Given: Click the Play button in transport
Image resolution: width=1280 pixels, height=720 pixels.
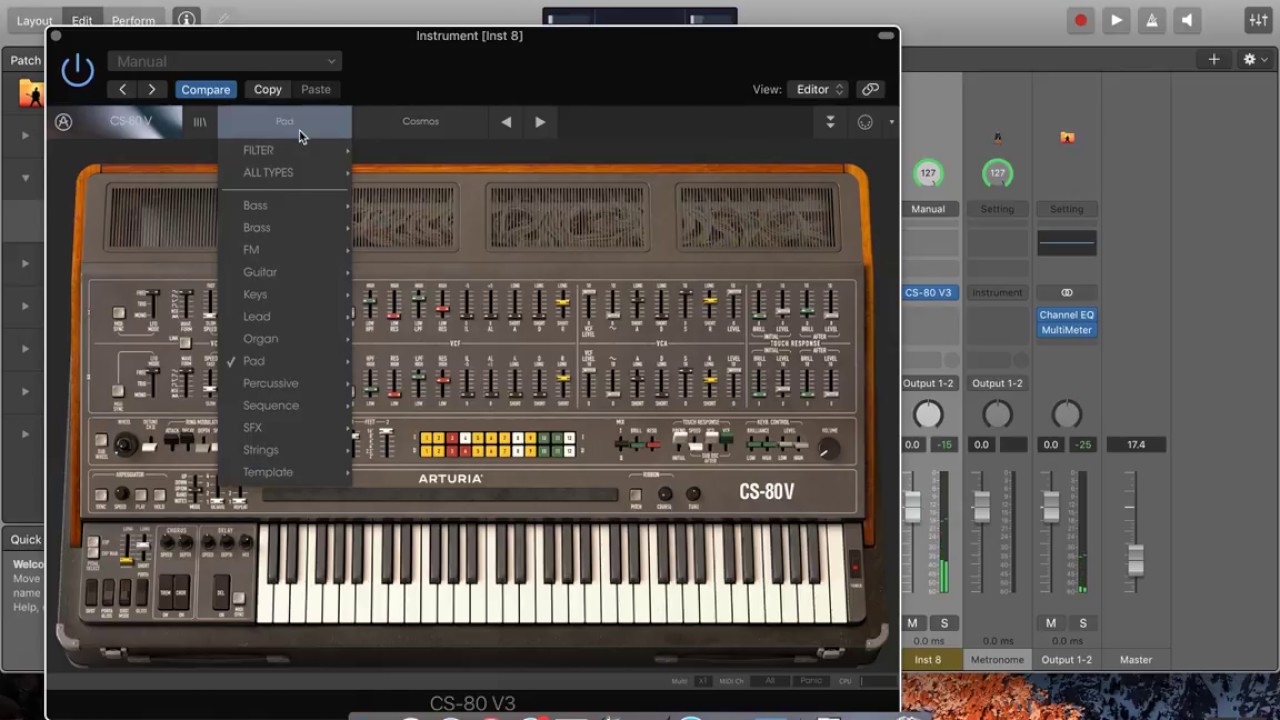Looking at the screenshot, I should pyautogui.click(x=1116, y=20).
